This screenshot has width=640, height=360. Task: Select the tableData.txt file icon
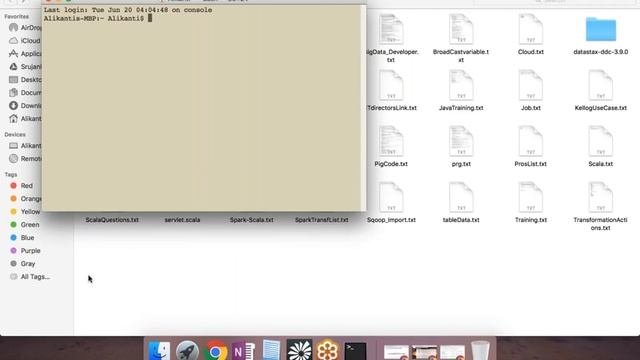point(461,197)
